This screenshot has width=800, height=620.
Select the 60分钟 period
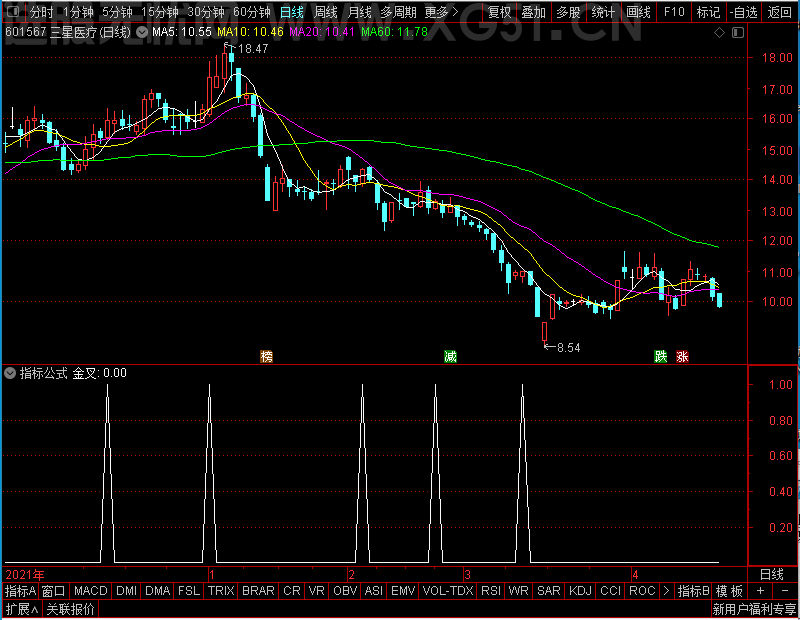(252, 12)
